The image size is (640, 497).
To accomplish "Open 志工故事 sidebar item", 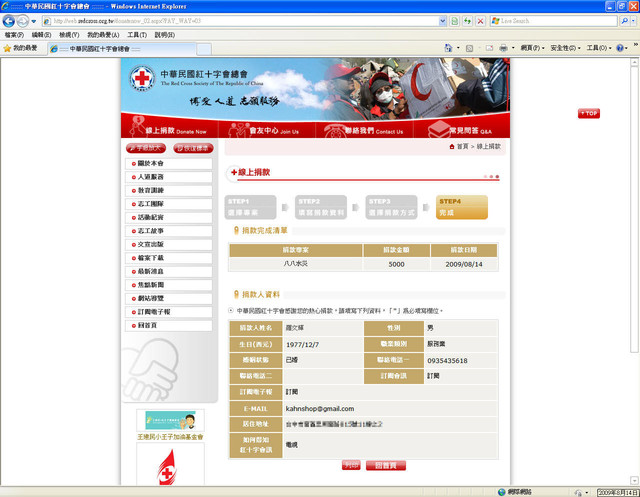I will point(169,231).
